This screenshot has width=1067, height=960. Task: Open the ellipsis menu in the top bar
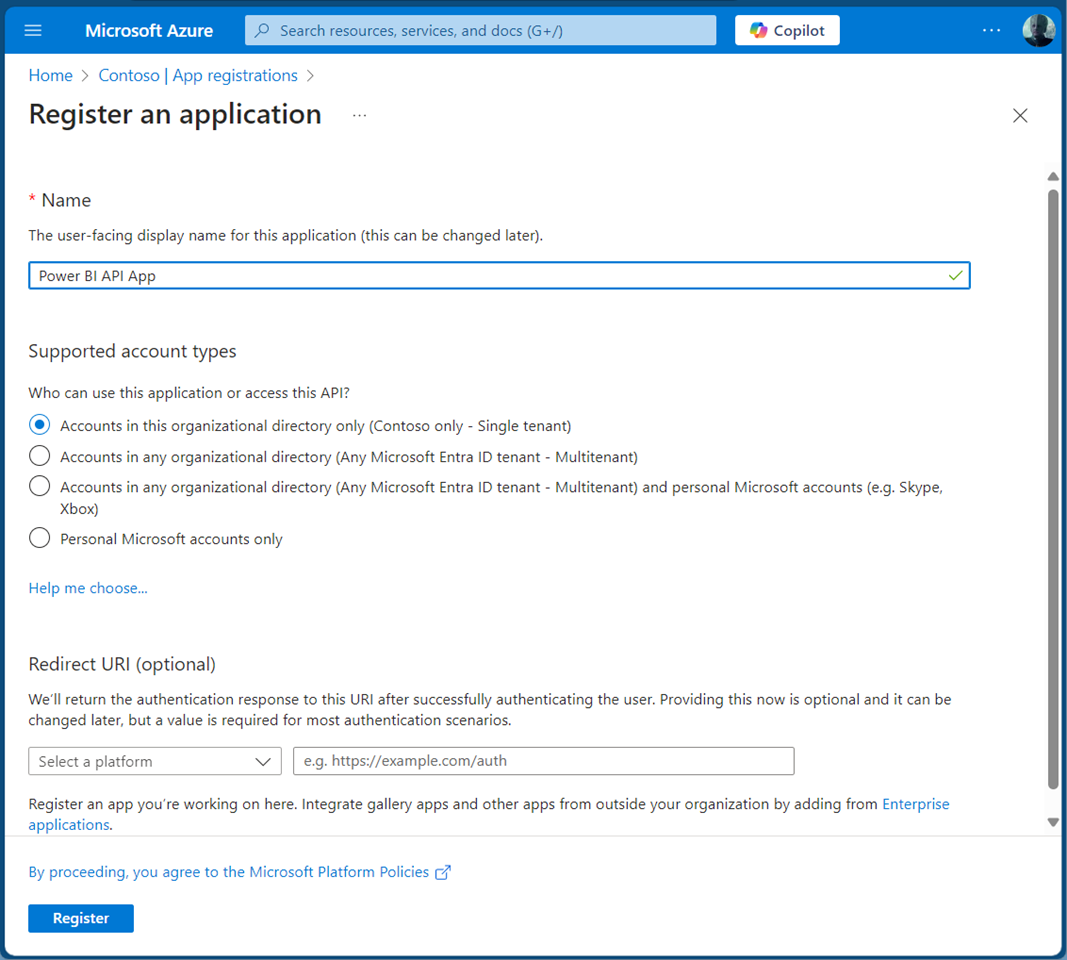pos(991,30)
